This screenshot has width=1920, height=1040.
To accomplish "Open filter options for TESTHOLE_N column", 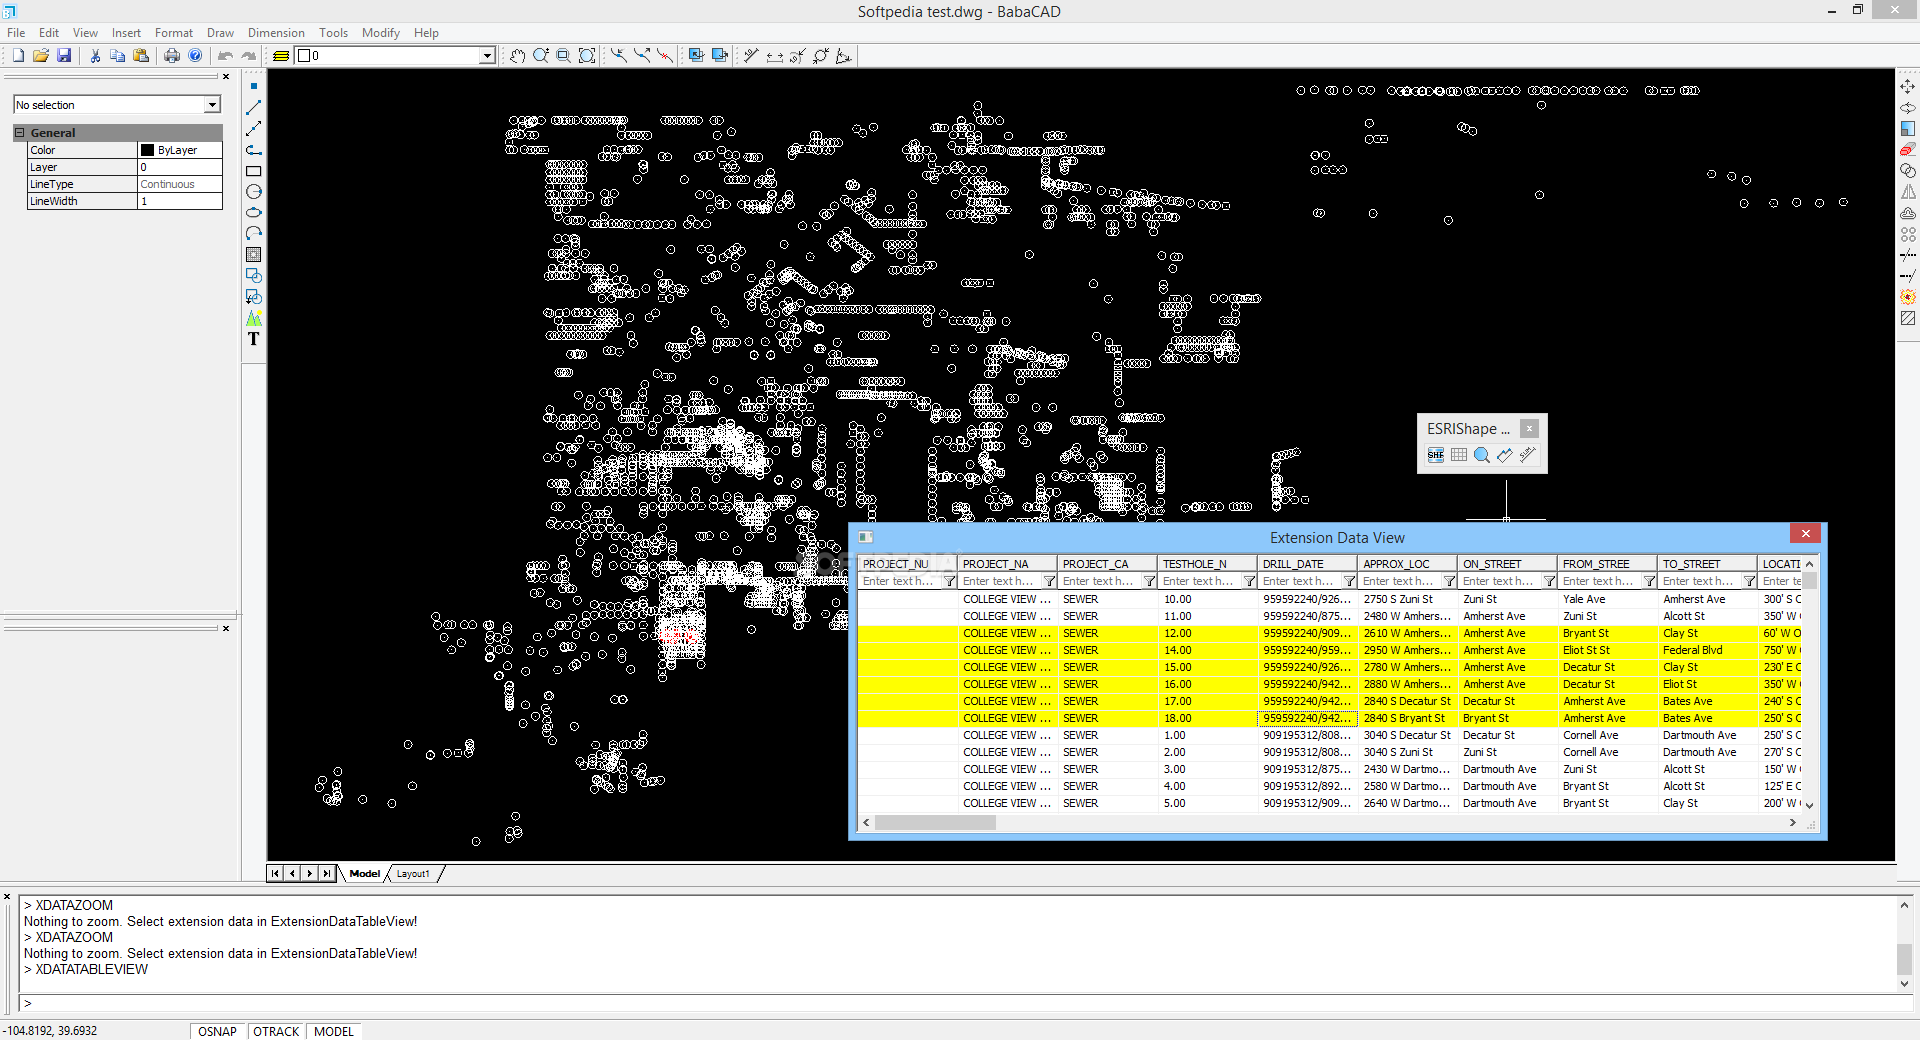I will [1249, 581].
